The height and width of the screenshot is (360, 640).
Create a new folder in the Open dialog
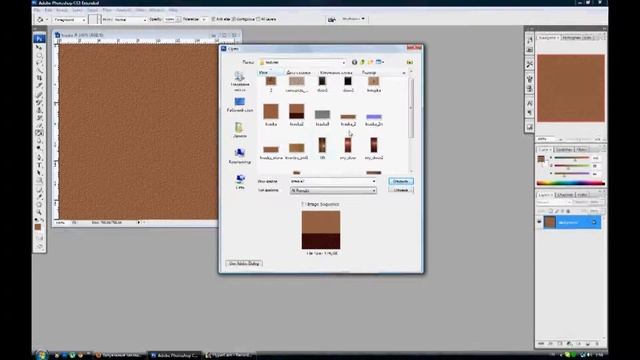[370, 62]
